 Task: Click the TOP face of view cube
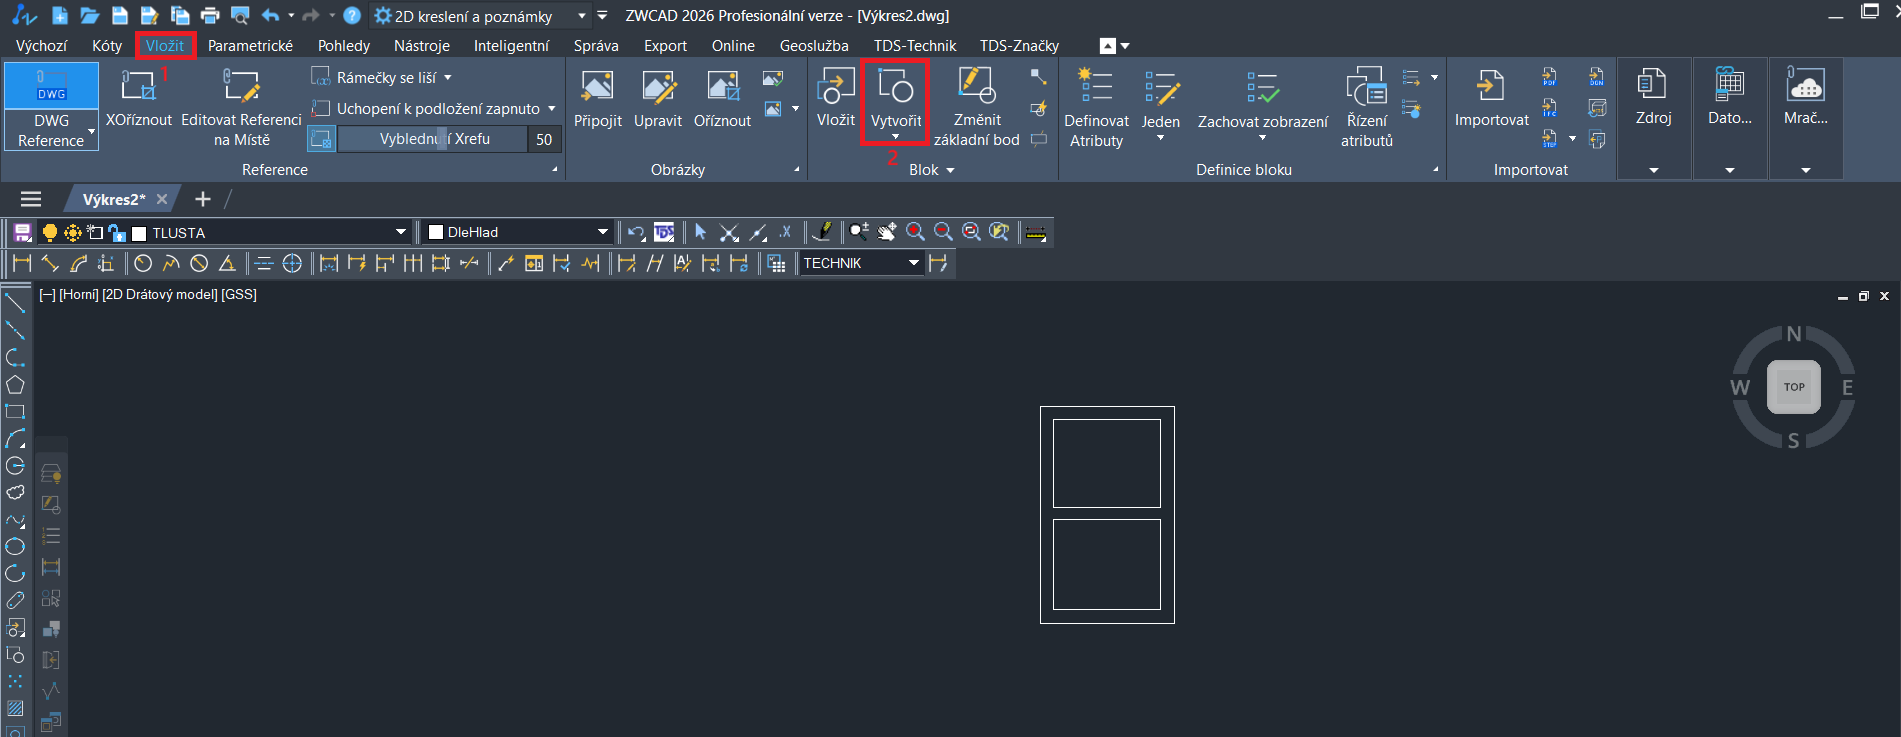[1793, 387]
